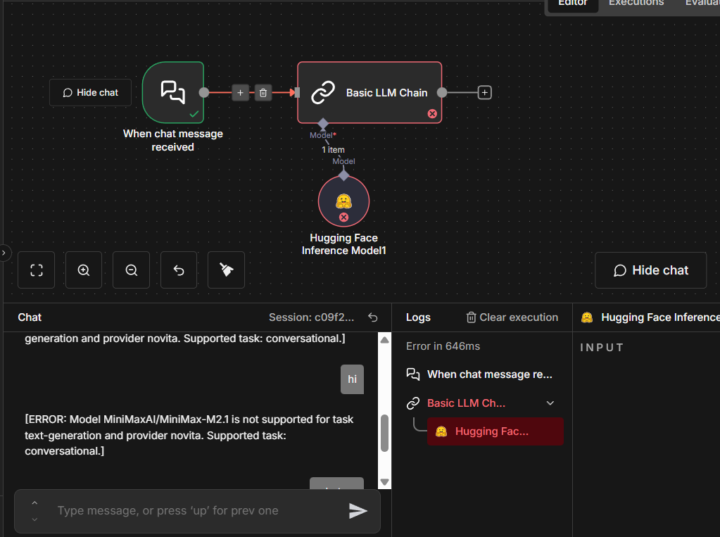
Task: Tidy up workflow with the broom icon
Action: tap(226, 270)
